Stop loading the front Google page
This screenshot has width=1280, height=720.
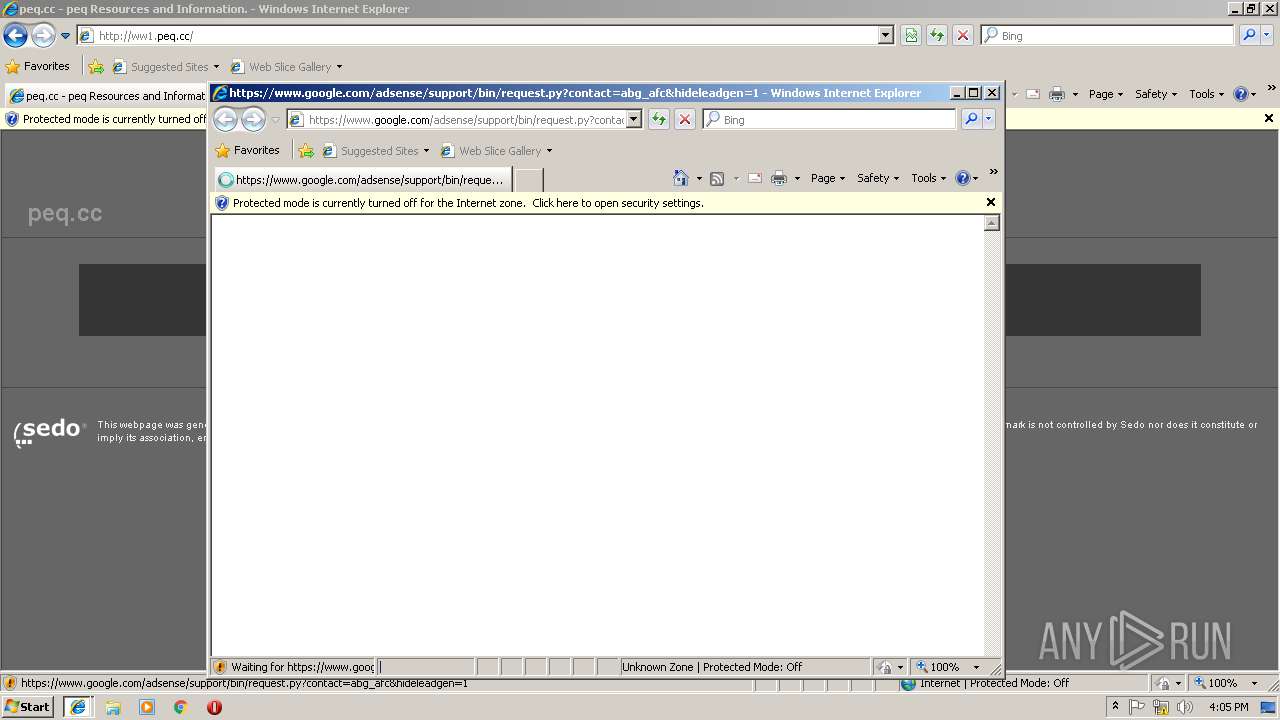(x=685, y=120)
